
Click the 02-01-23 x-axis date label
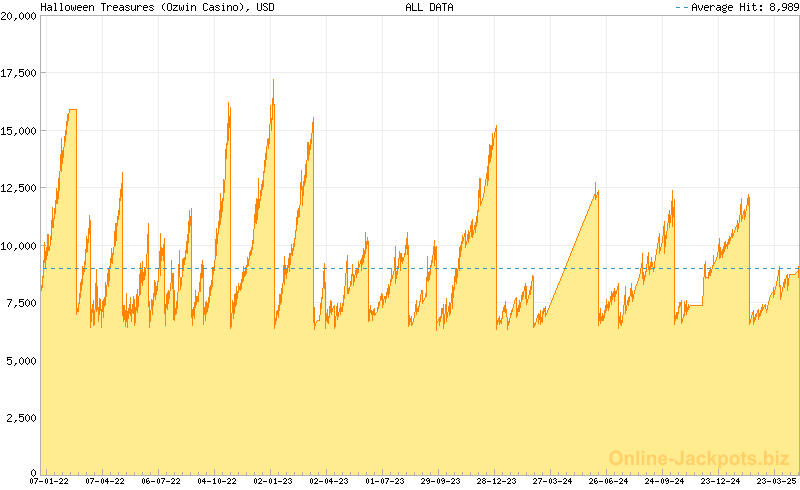click(273, 481)
